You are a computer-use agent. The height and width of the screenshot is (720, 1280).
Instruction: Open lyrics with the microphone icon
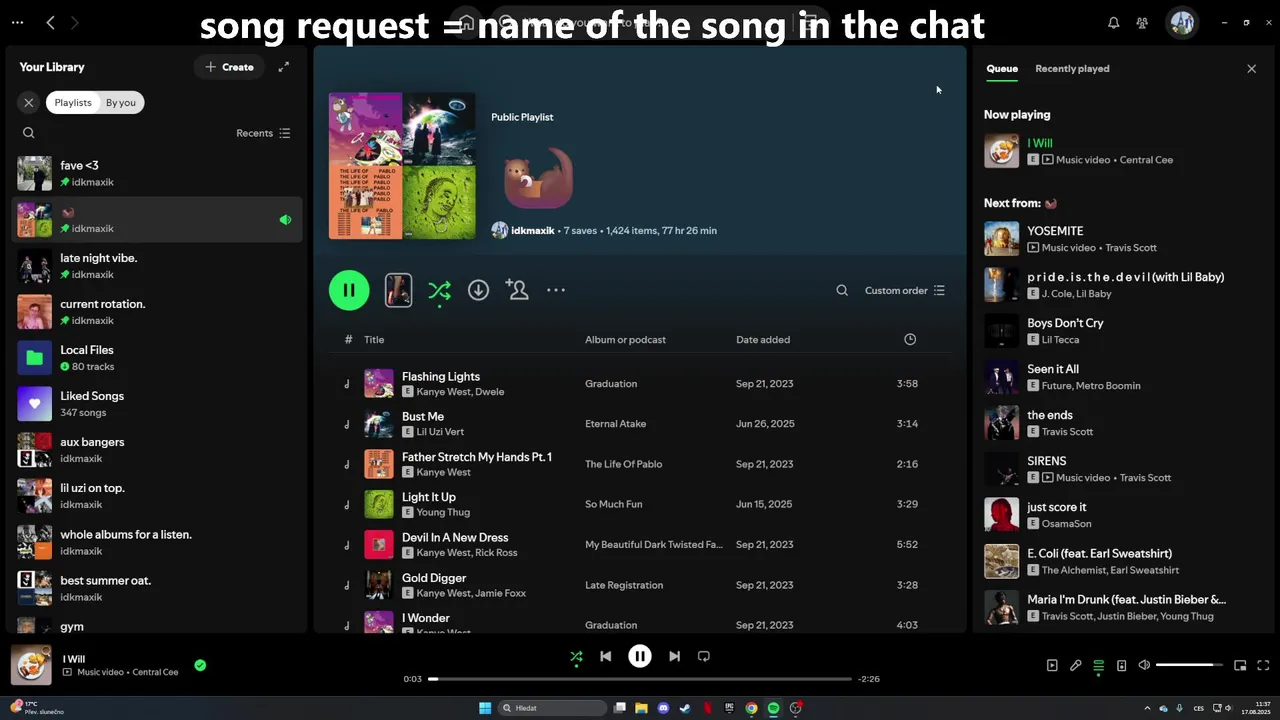click(x=1075, y=665)
